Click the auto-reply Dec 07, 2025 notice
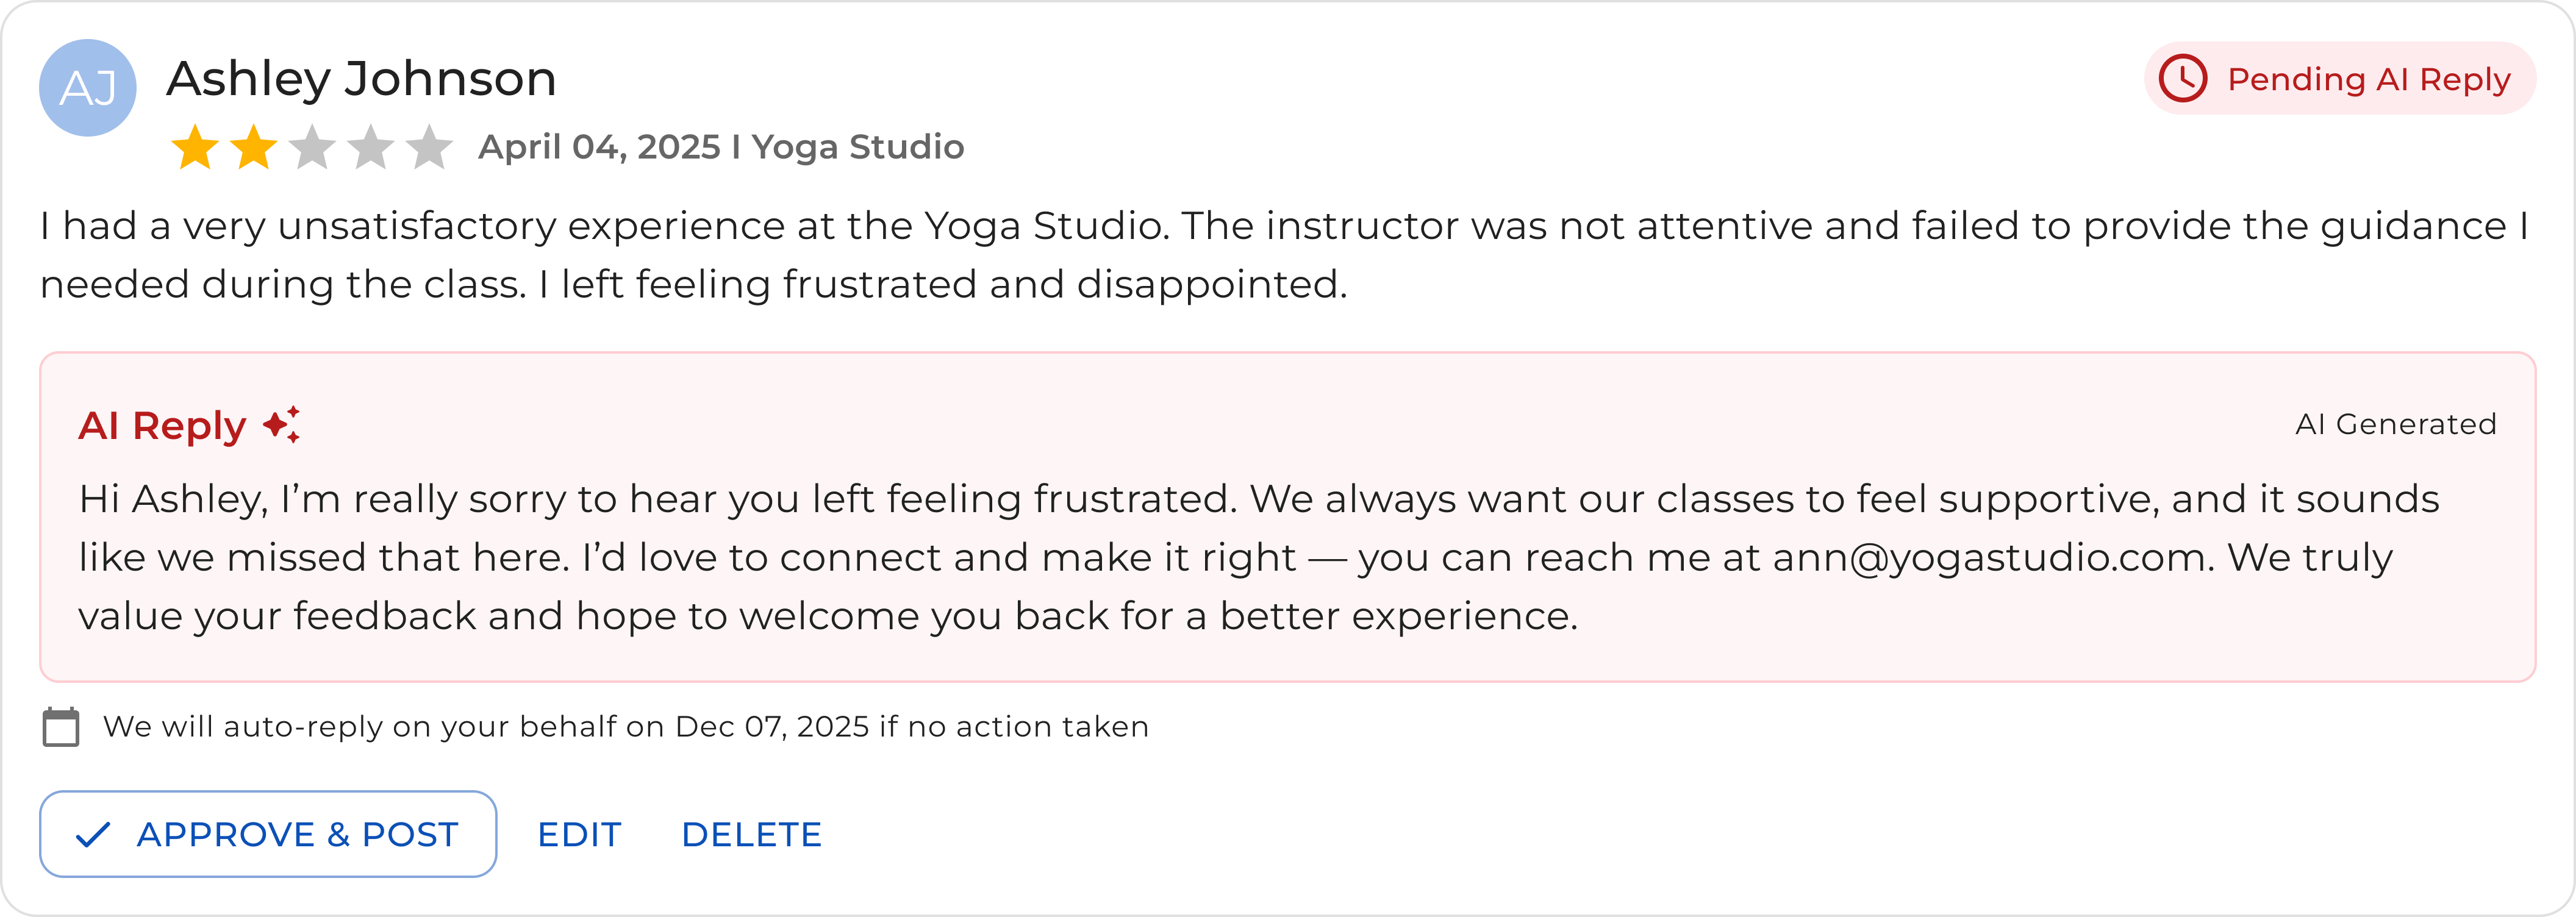The image size is (2576, 917). point(626,726)
